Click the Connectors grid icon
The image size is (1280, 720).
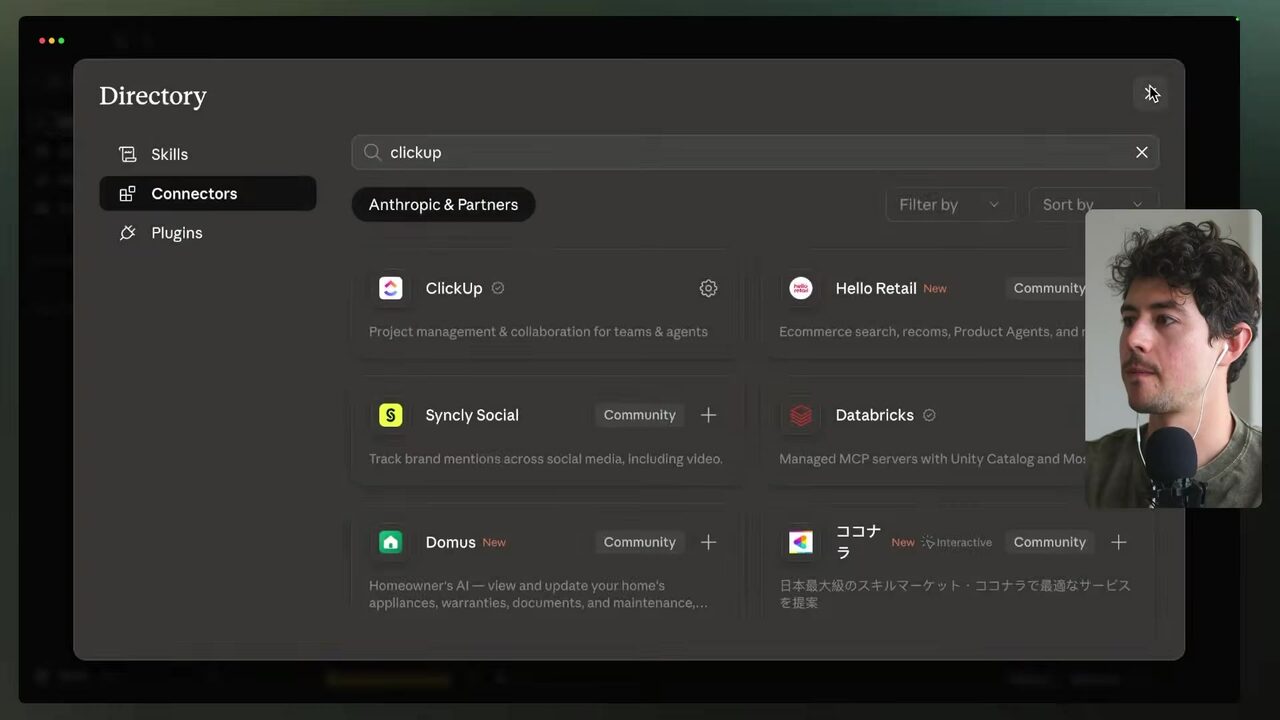pos(127,194)
